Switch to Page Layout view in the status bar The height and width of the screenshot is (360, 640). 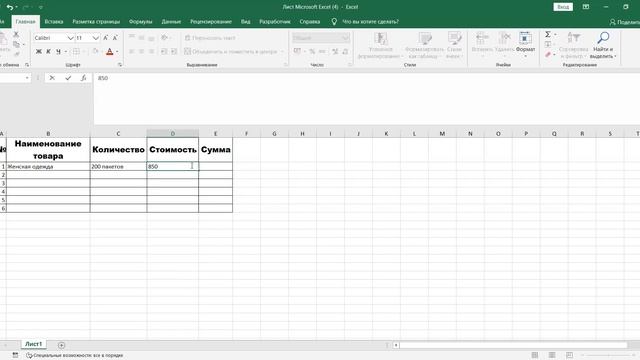(552, 356)
